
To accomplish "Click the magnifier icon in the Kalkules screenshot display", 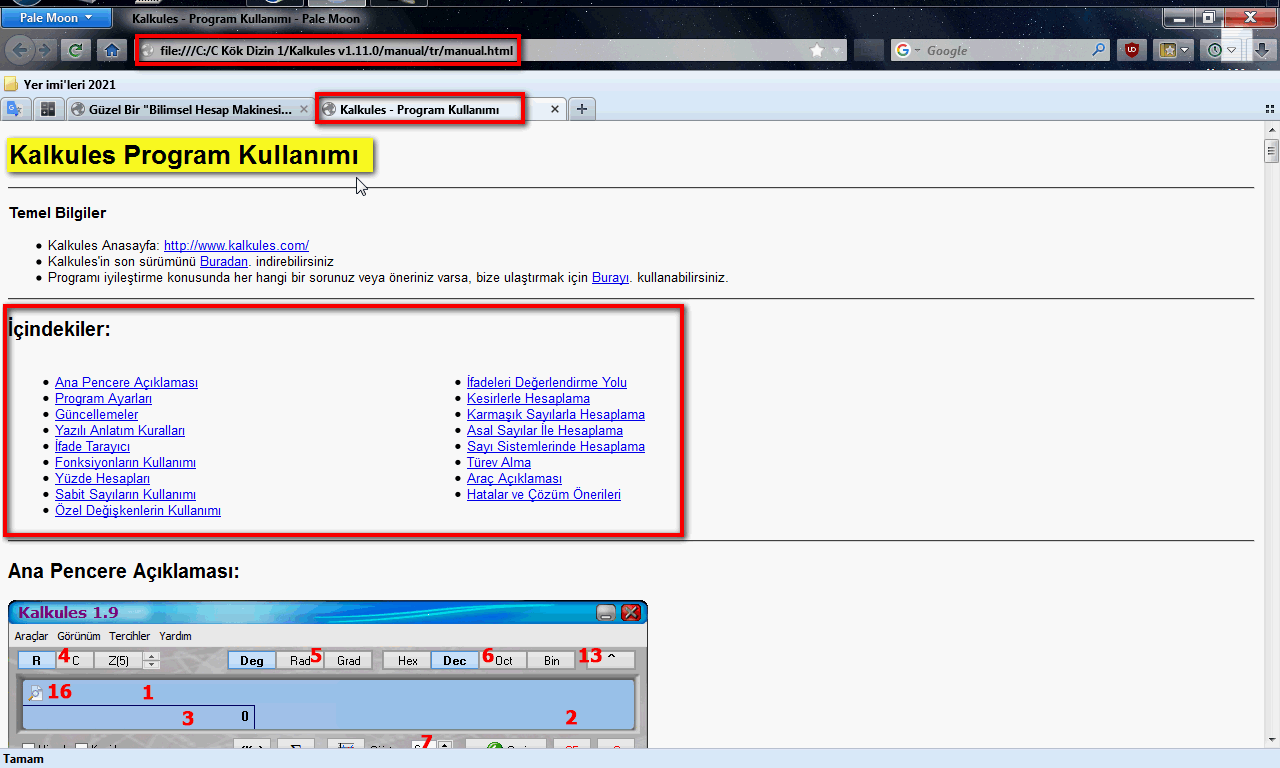I will click(35, 692).
